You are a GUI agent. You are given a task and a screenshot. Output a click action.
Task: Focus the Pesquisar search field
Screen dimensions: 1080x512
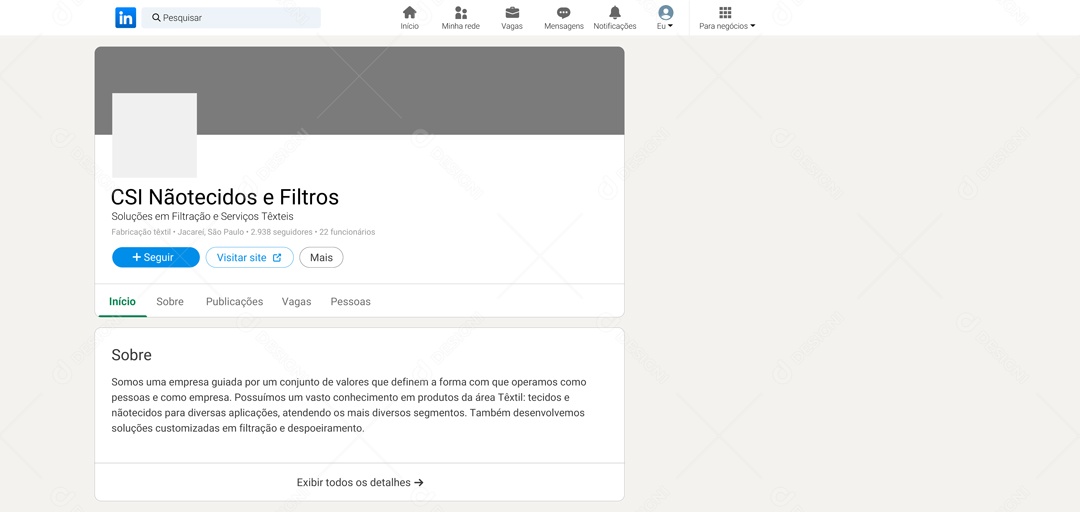click(231, 18)
